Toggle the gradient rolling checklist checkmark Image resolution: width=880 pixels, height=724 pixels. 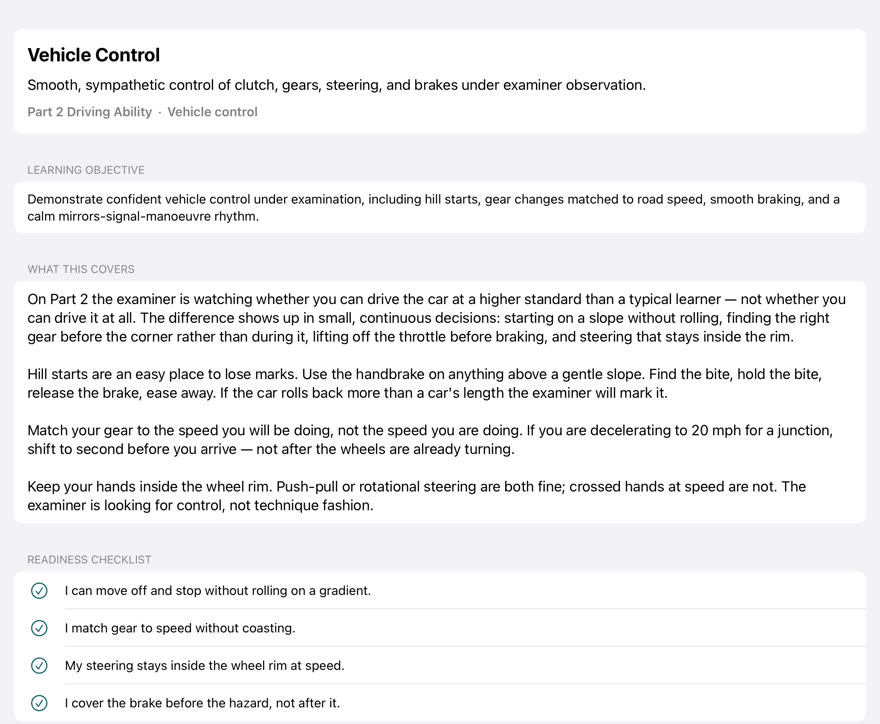click(x=39, y=590)
